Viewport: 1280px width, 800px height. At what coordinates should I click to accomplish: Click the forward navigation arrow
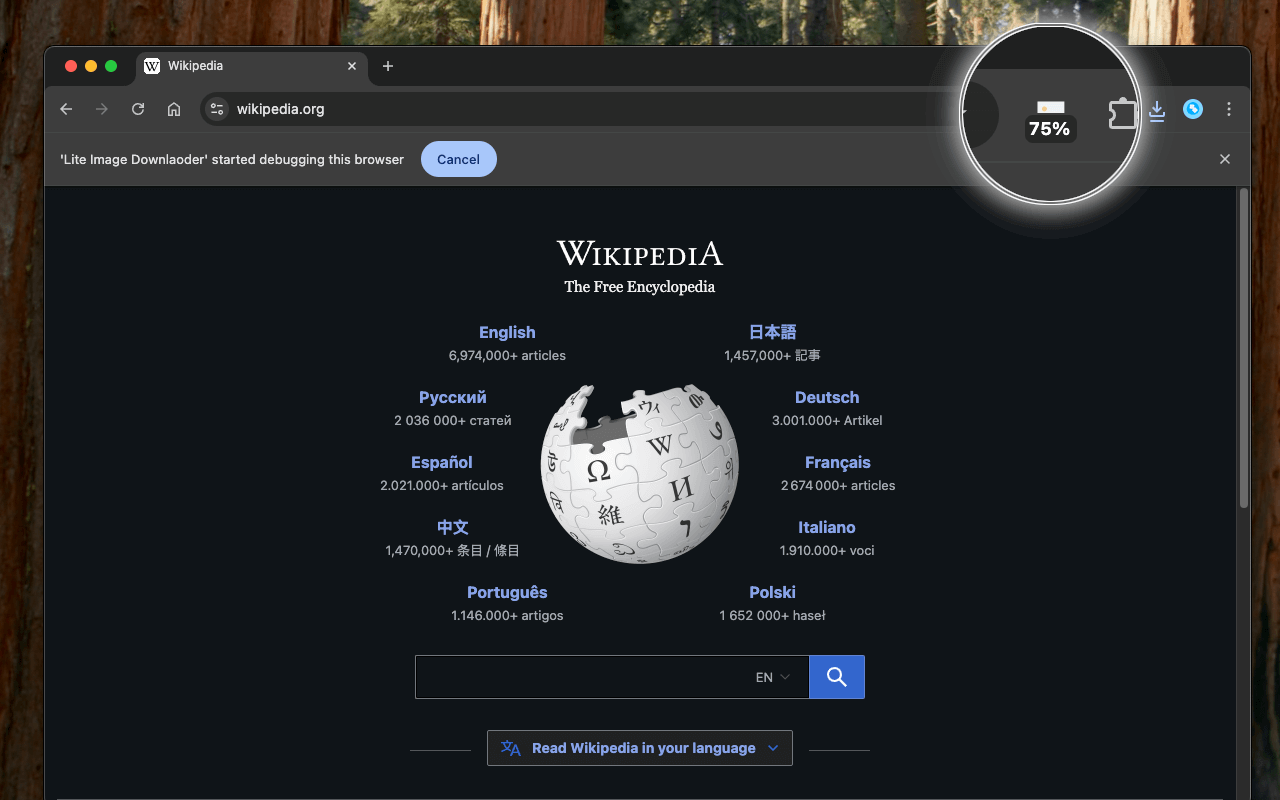[x=102, y=109]
